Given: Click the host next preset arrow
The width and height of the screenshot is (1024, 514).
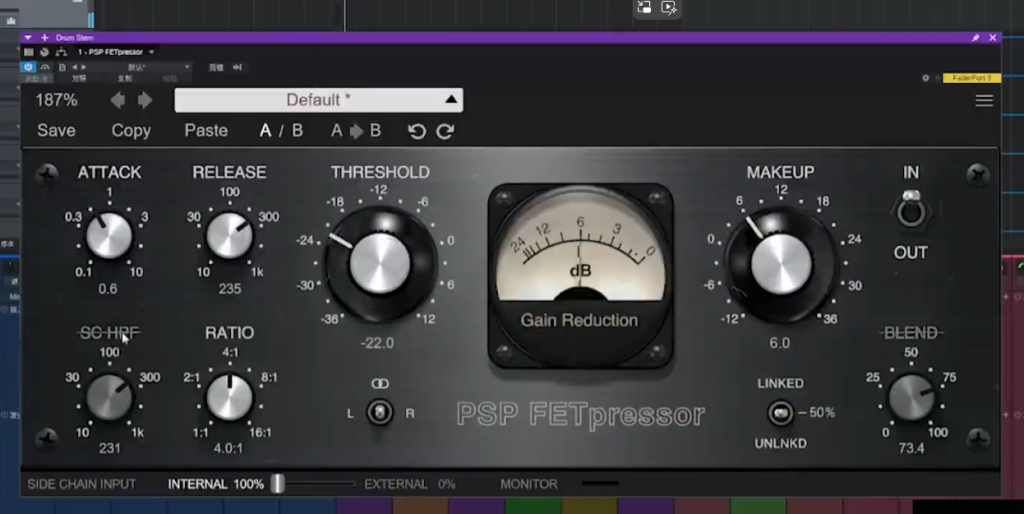Looking at the screenshot, I should (x=83, y=67).
